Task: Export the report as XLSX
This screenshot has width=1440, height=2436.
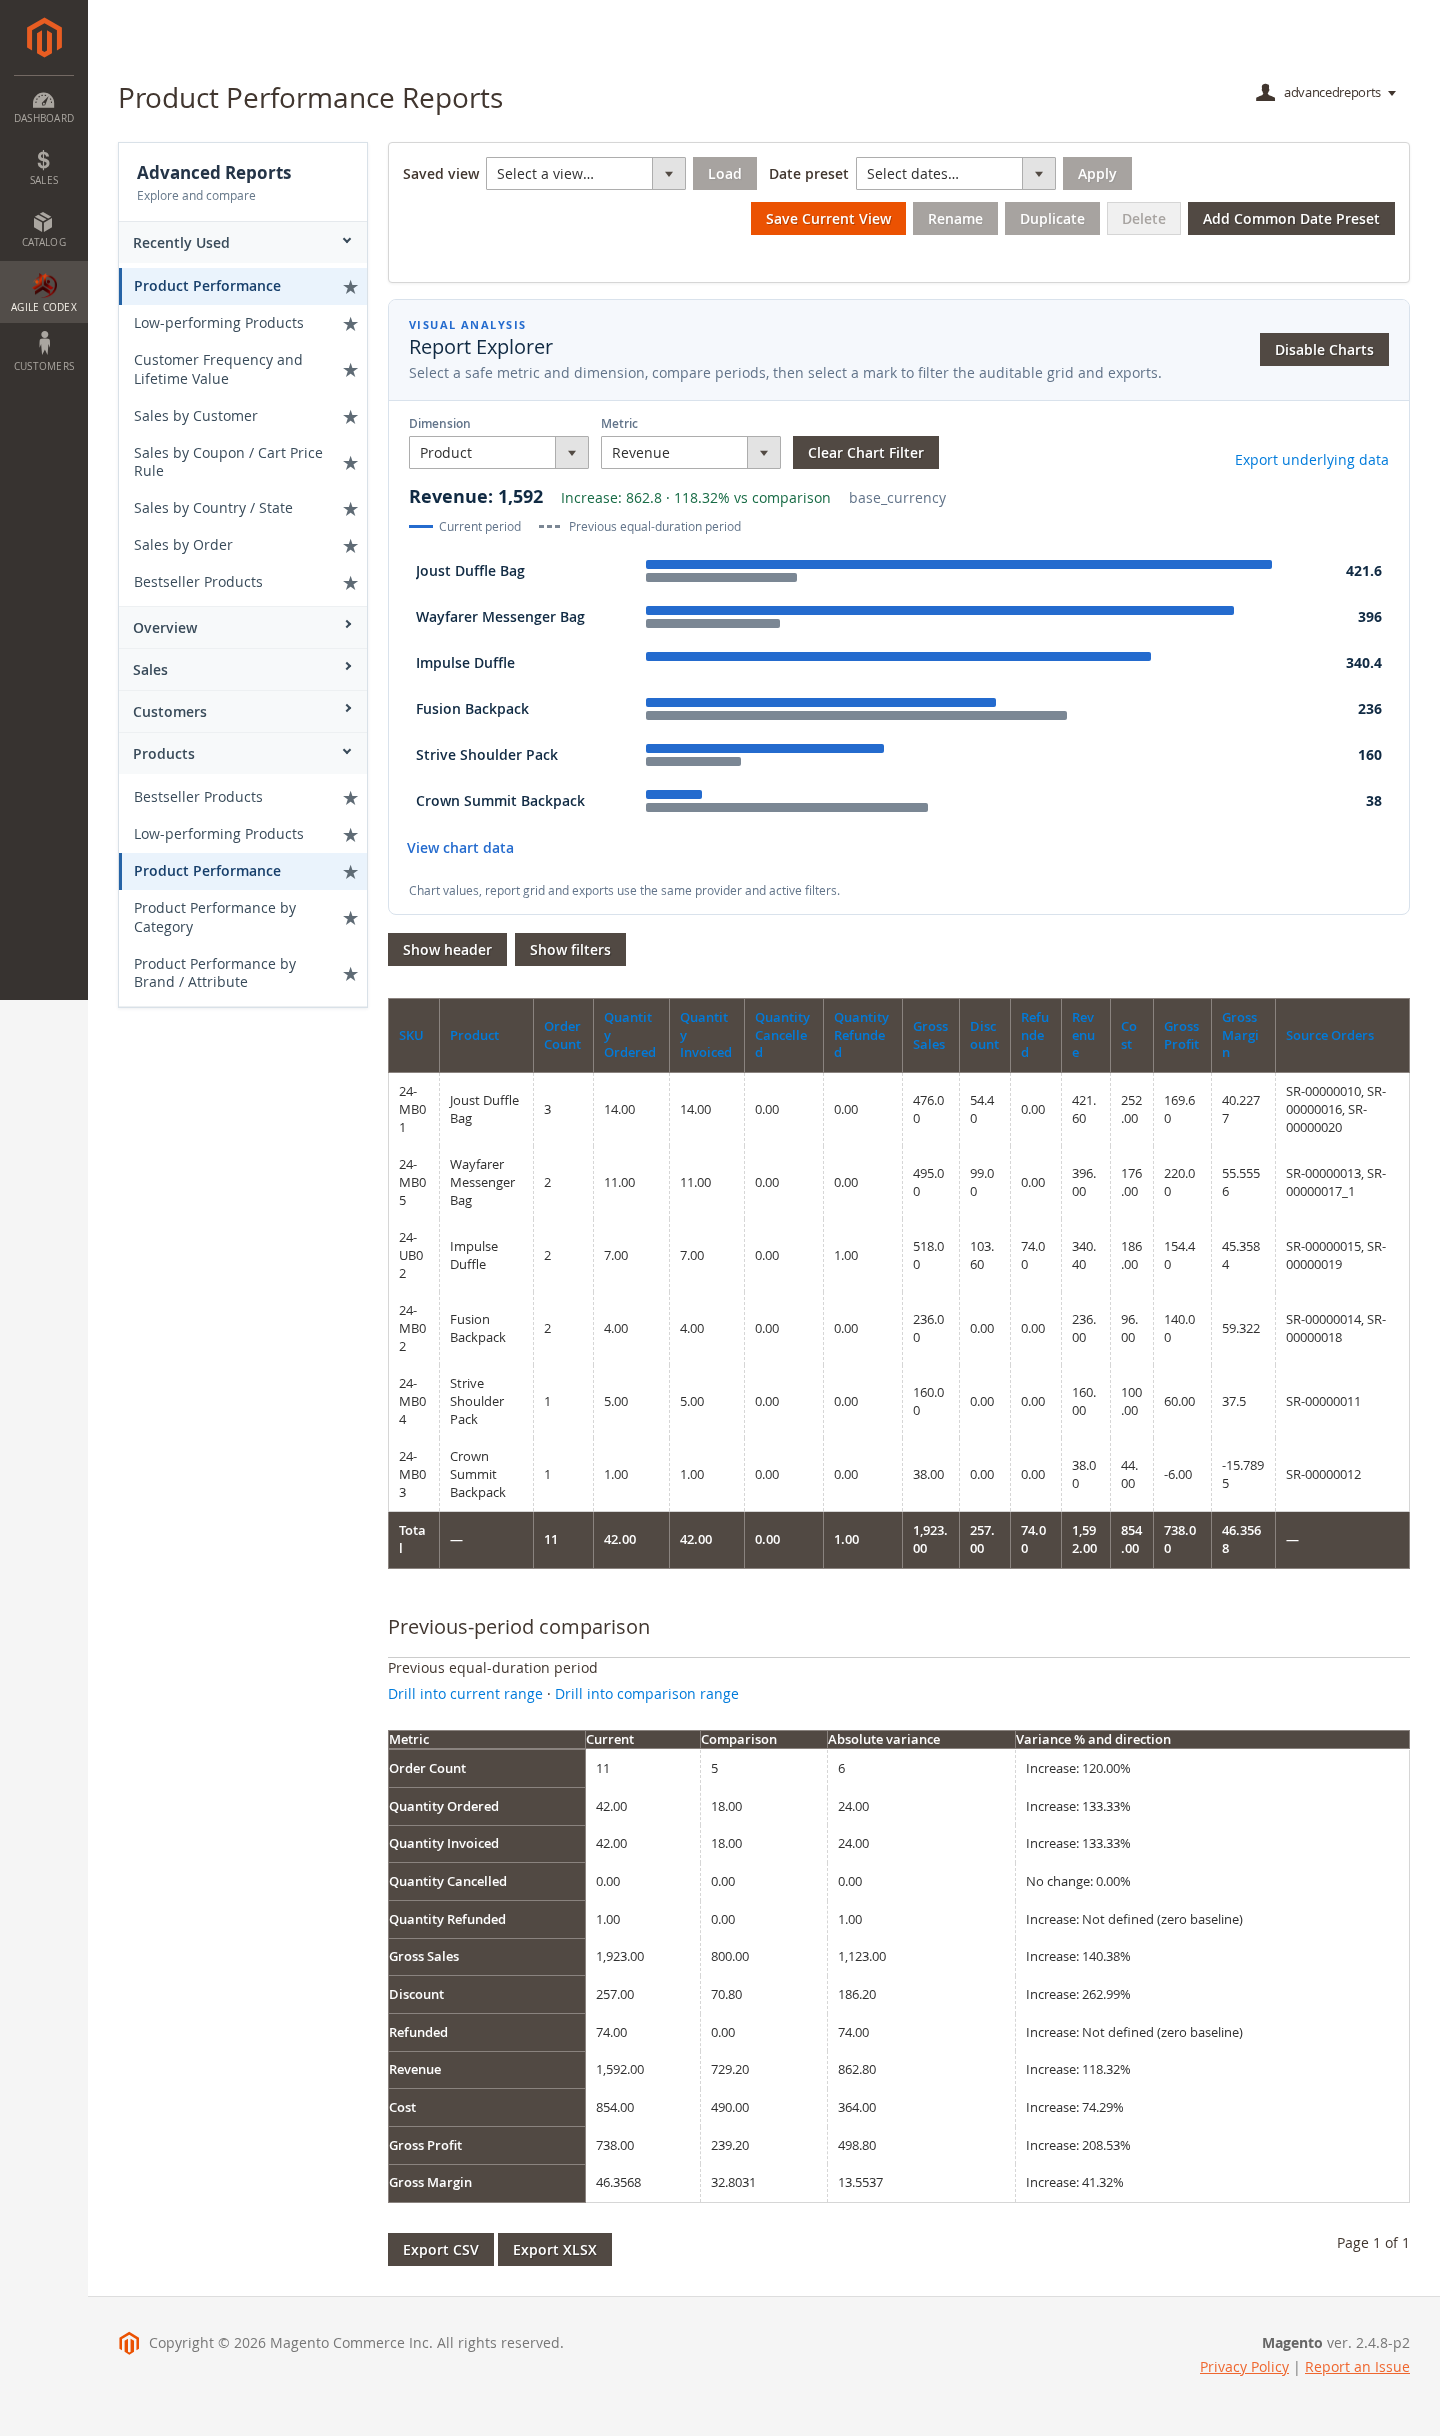Action: pos(555,2250)
